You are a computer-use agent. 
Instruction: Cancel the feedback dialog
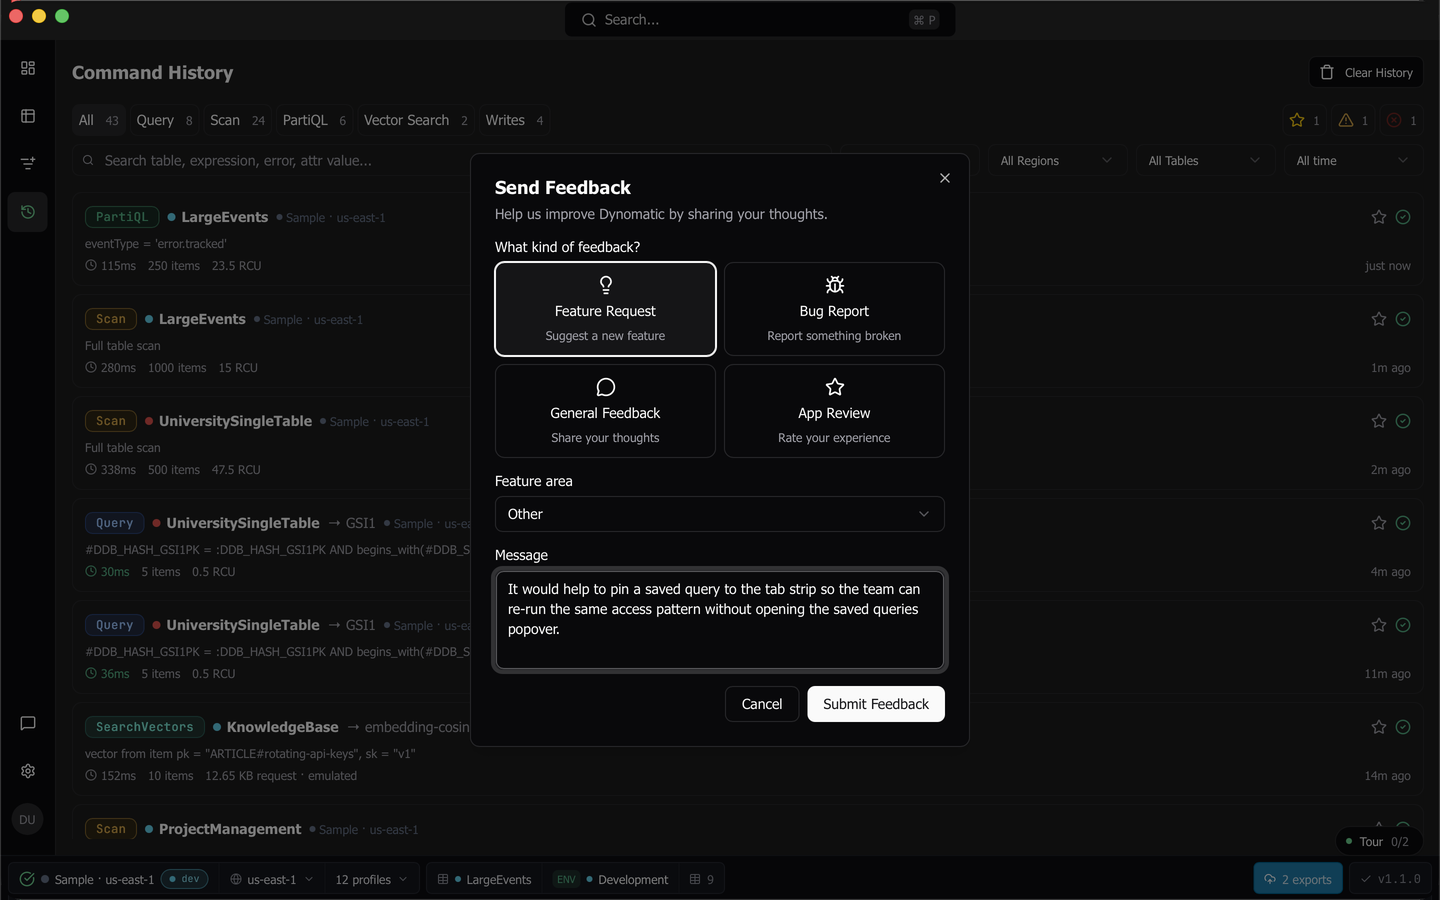[762, 704]
